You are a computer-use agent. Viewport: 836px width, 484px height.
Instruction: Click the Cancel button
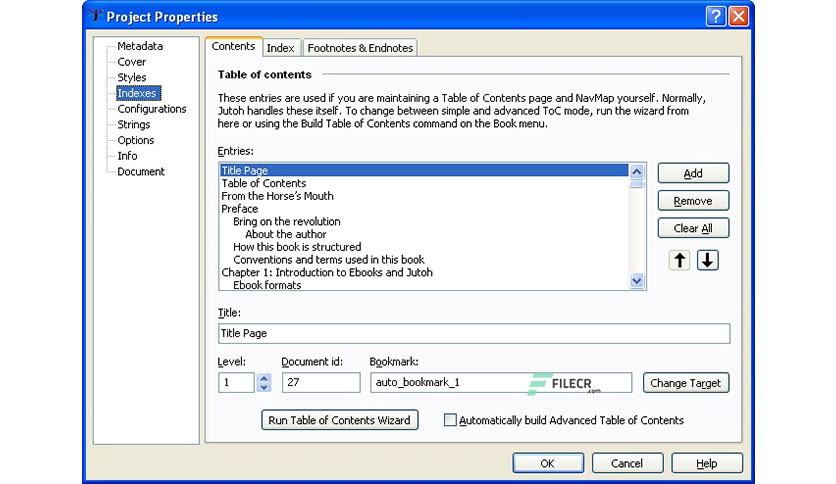[x=628, y=463]
